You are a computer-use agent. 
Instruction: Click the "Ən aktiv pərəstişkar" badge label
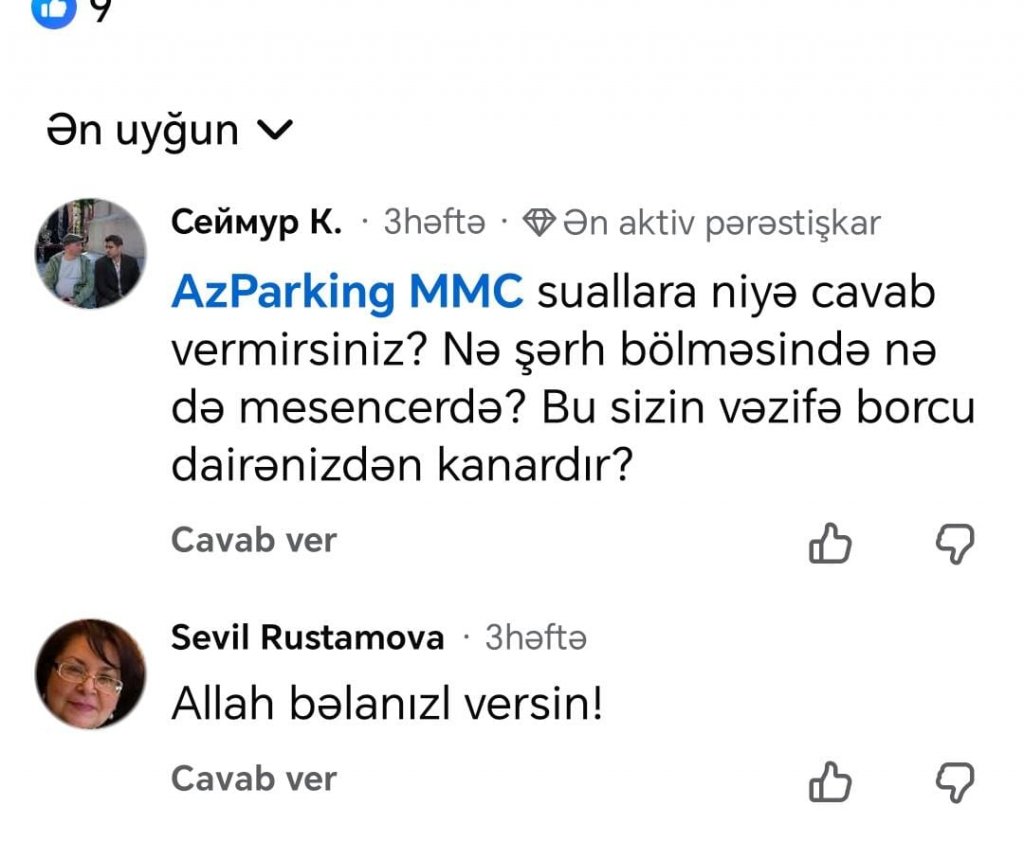coord(721,223)
